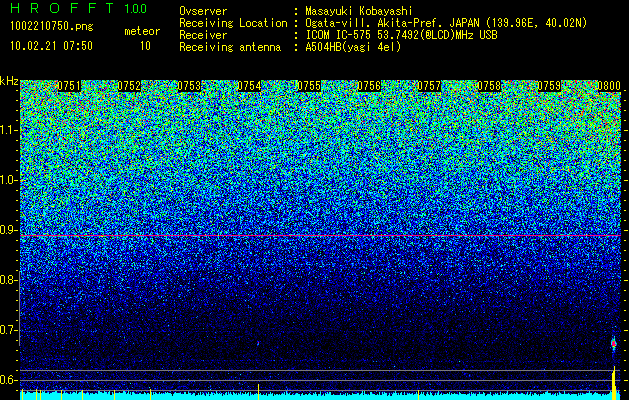
Task: Click the 'Ovserver' field label
Action: click(x=203, y=11)
